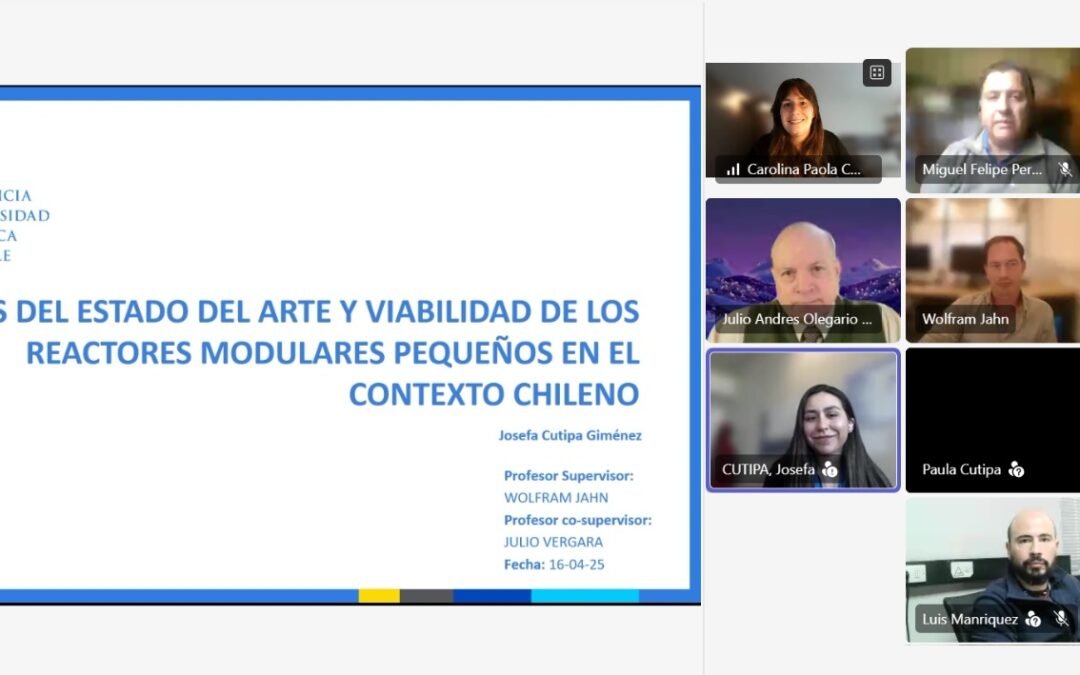Click the badge icon next to CUTIPA, Josefa

point(829,469)
